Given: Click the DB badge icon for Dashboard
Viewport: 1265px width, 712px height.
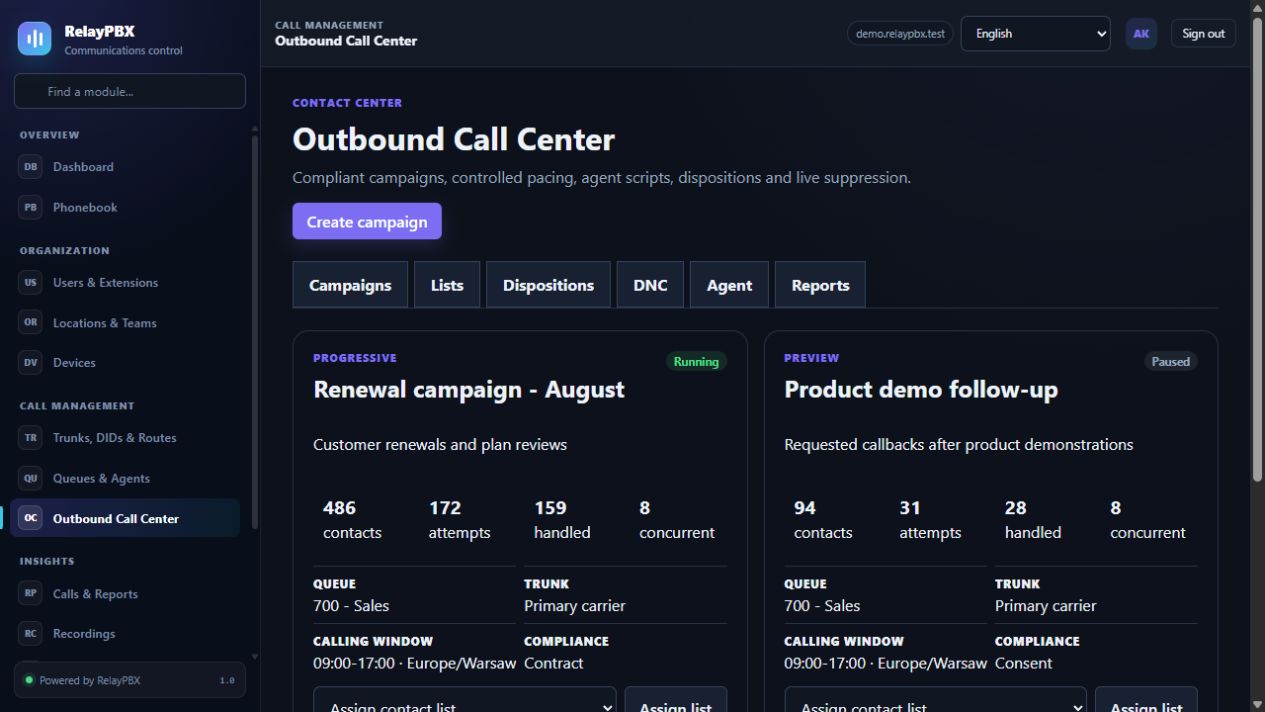Looking at the screenshot, I should coord(31,167).
